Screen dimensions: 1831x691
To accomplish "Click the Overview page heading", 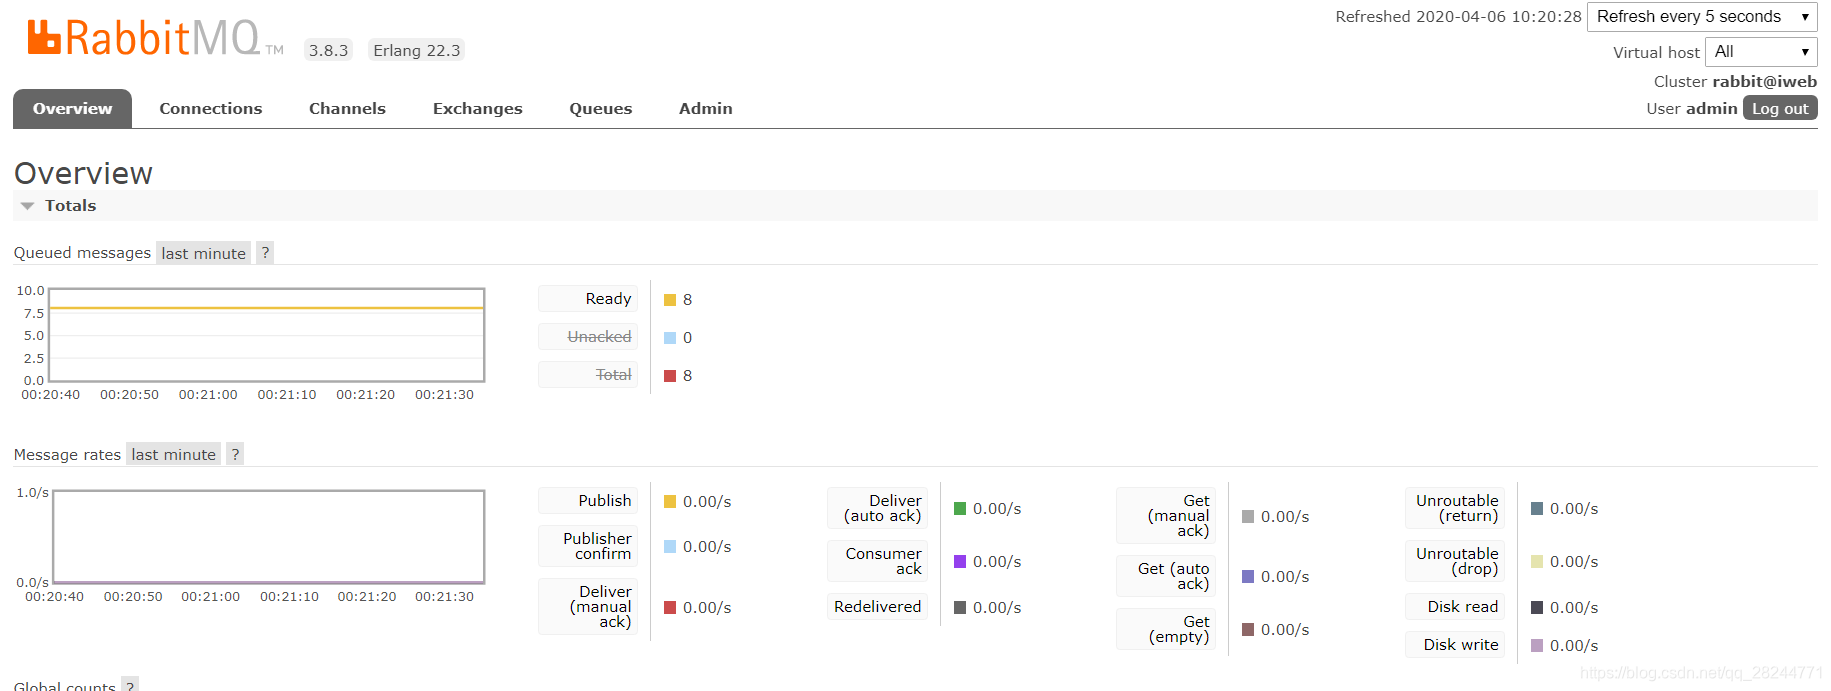I will [x=83, y=173].
